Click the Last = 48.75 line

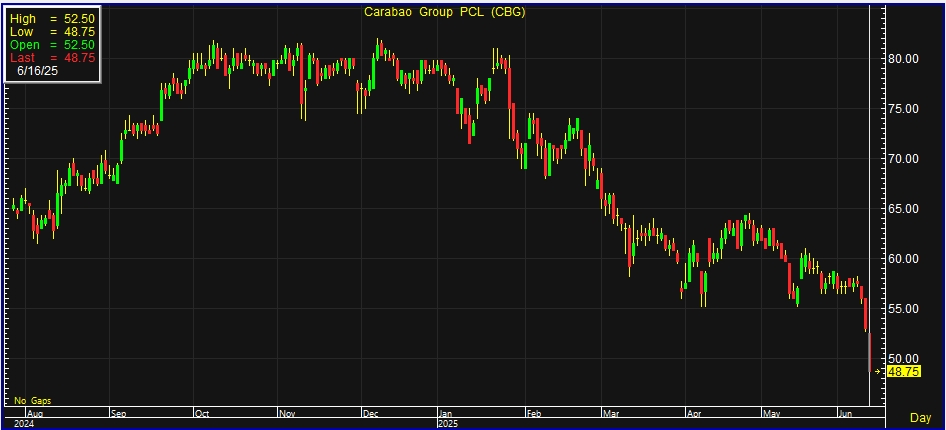52,58
